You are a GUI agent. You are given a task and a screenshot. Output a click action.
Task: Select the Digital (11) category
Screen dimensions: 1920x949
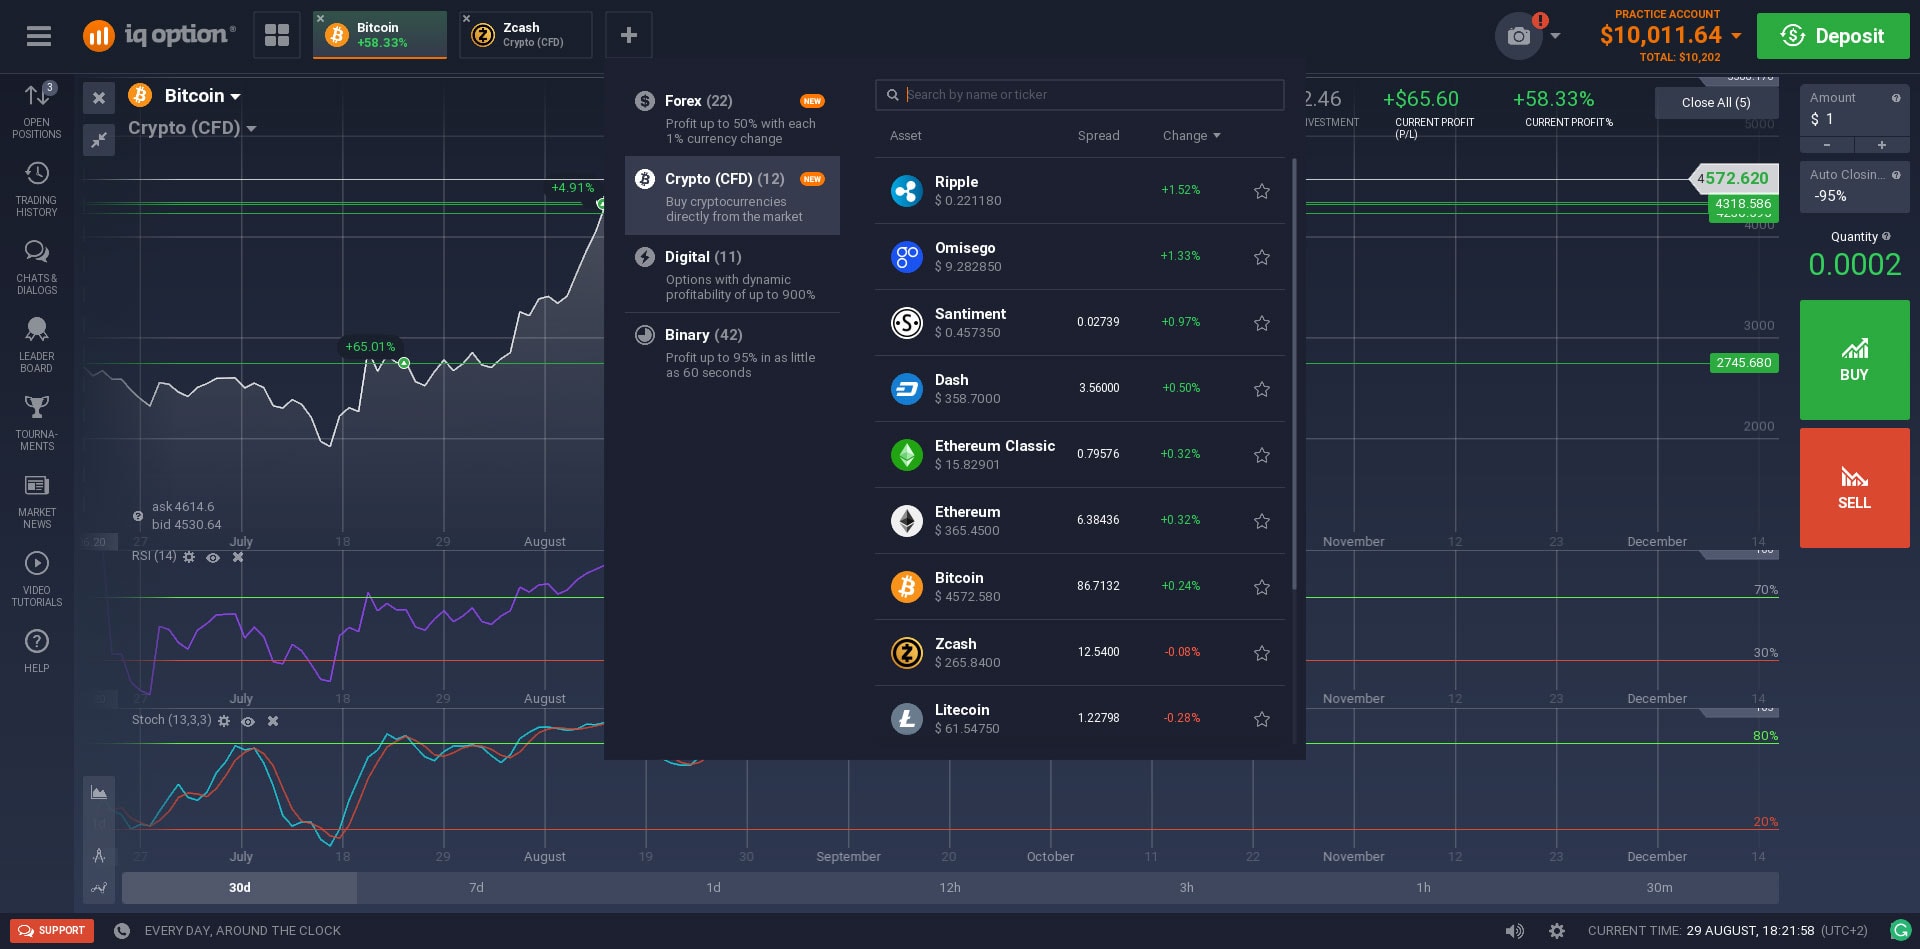(732, 273)
